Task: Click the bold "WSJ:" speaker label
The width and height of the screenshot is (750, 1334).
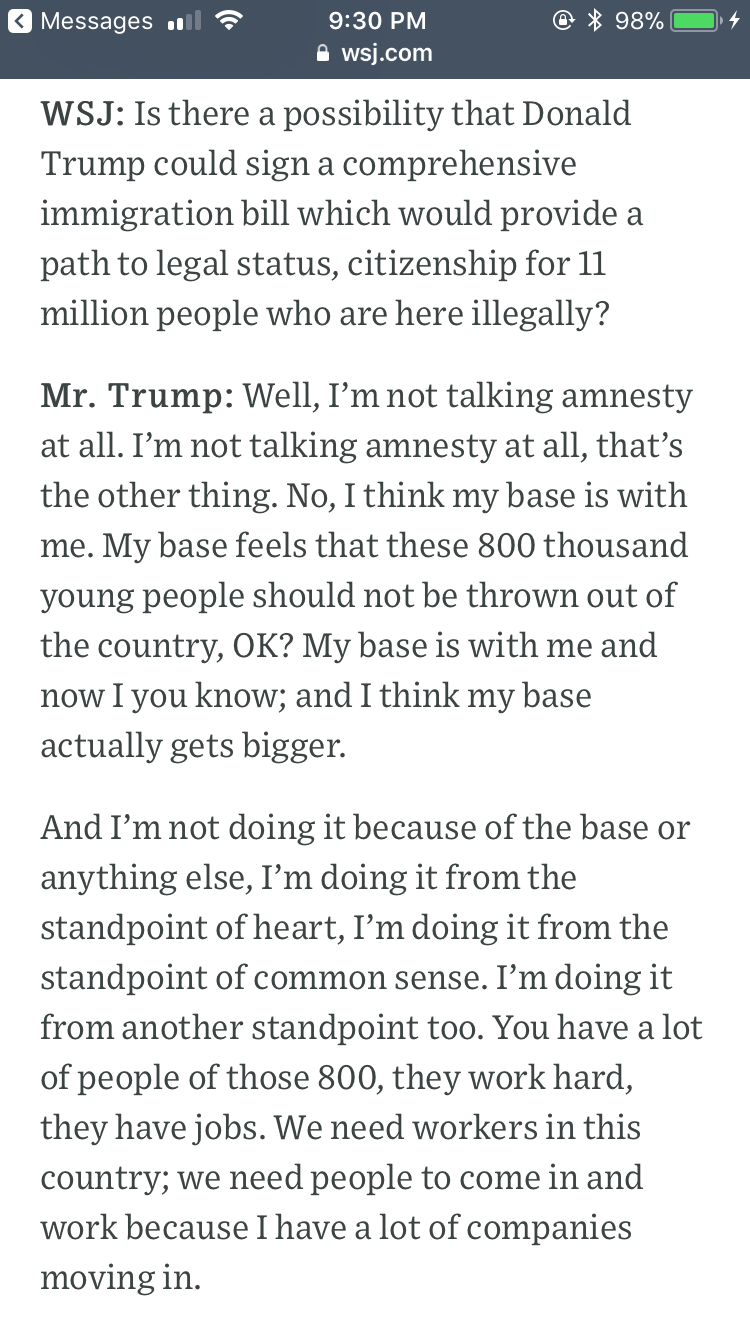Action: click(x=82, y=114)
